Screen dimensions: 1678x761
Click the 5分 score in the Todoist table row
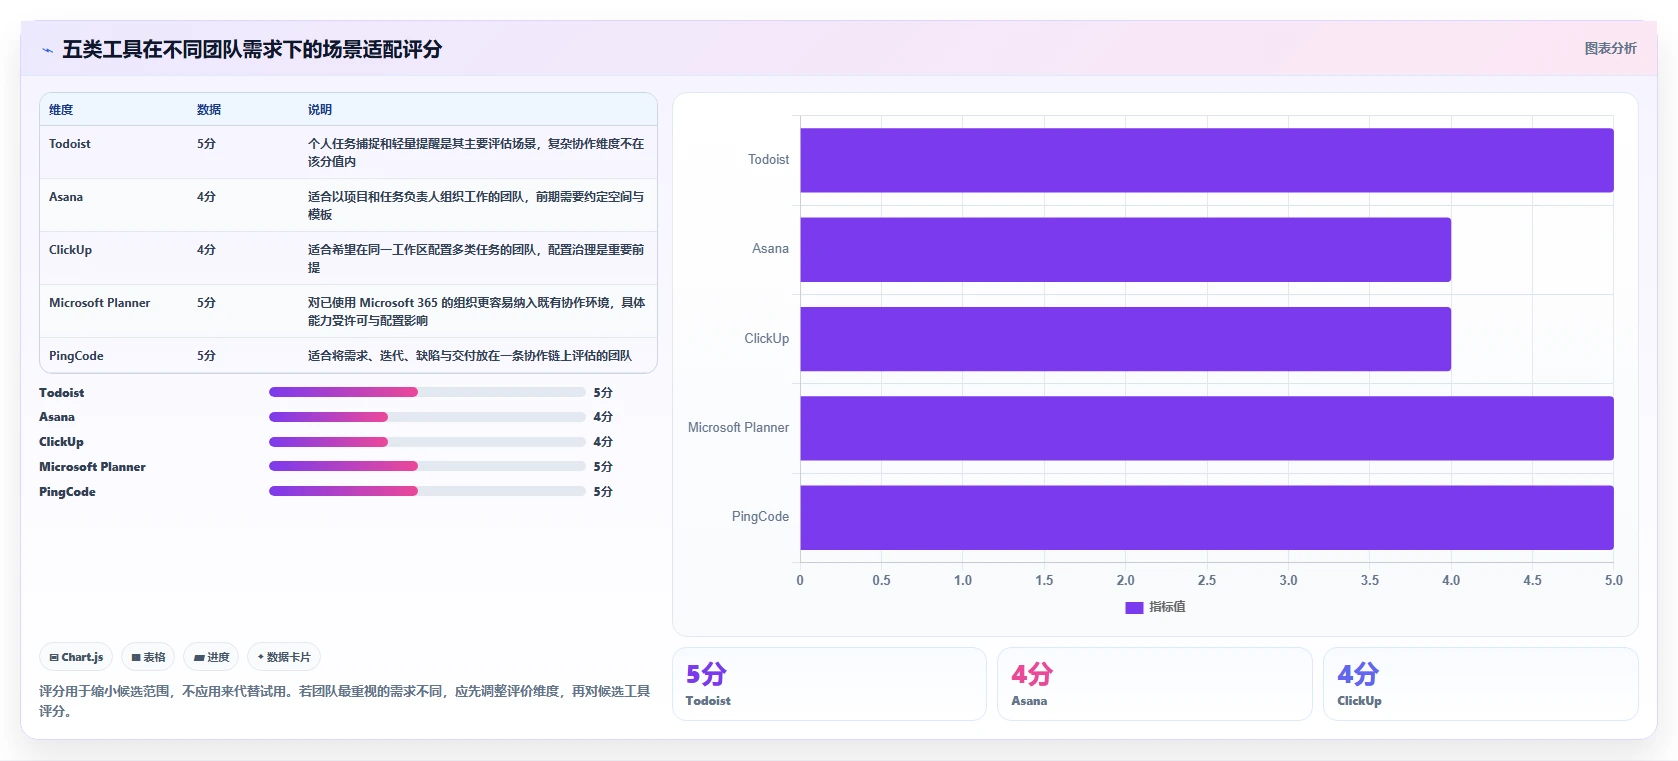tap(206, 144)
